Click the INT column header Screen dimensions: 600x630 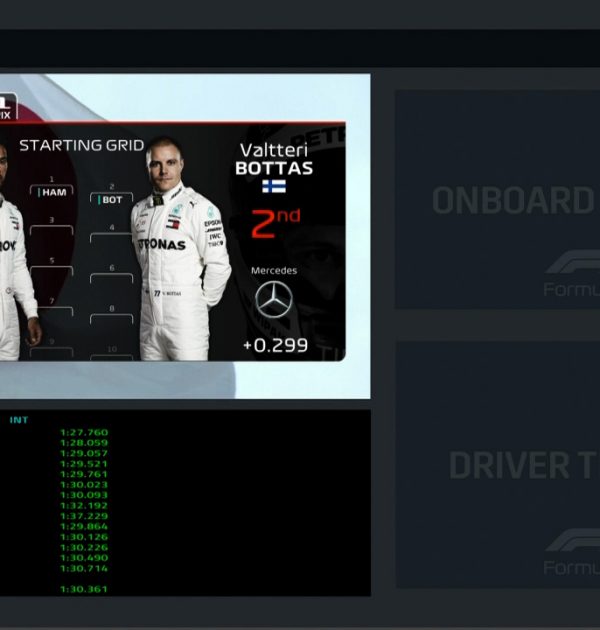[19, 420]
